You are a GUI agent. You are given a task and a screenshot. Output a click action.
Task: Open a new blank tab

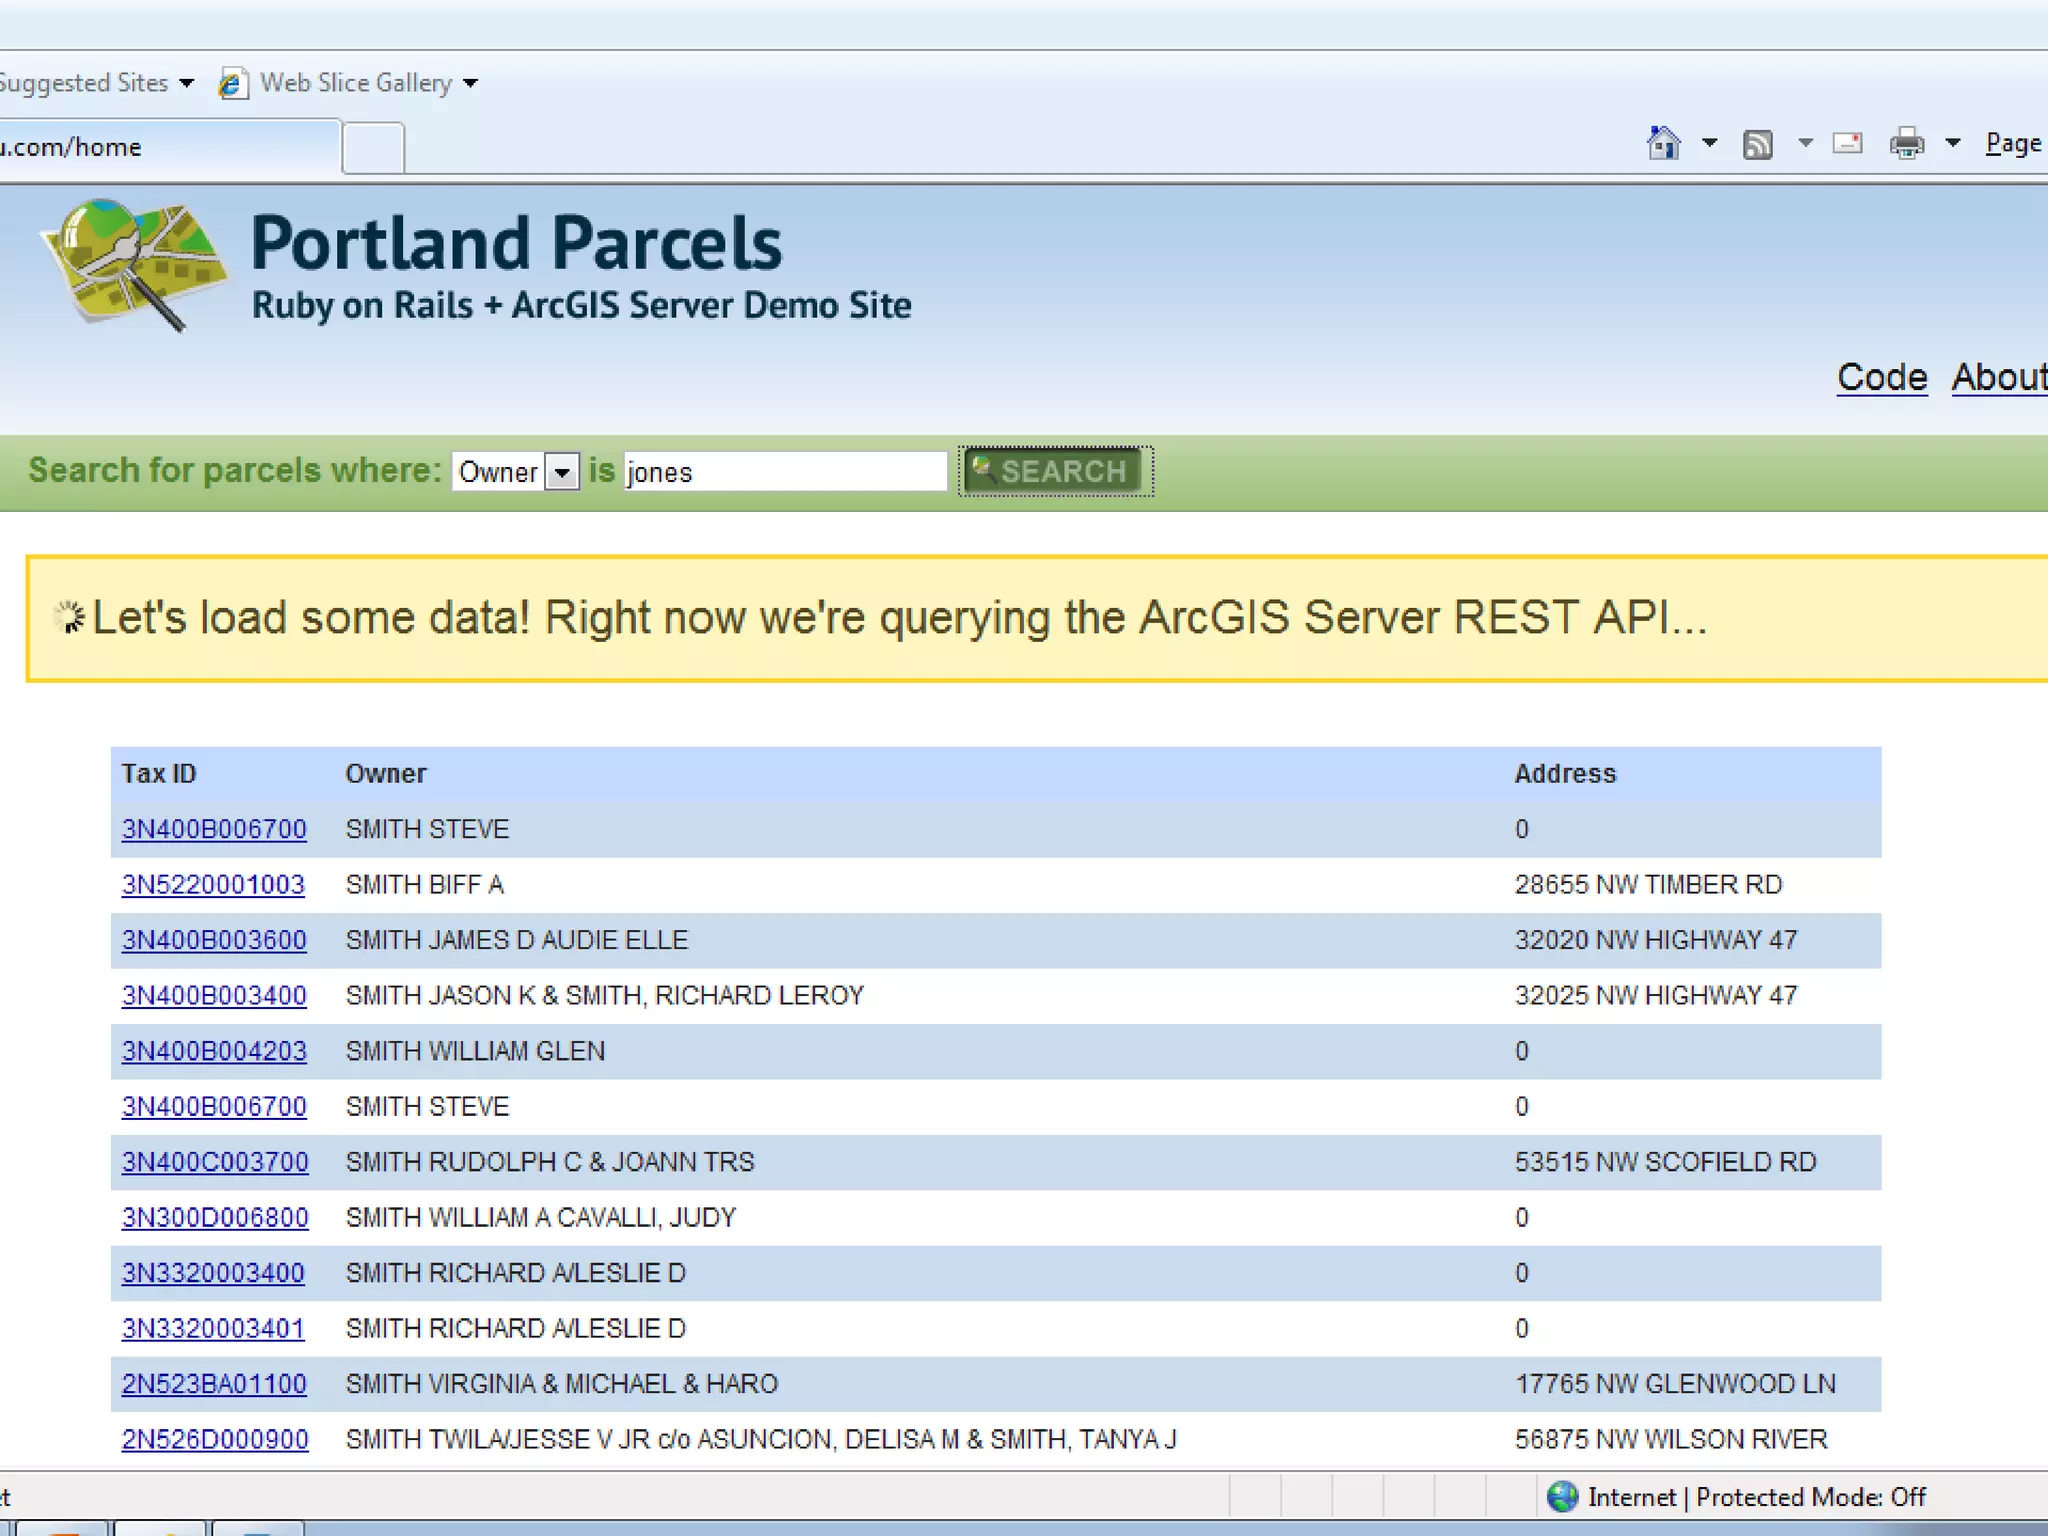(373, 148)
